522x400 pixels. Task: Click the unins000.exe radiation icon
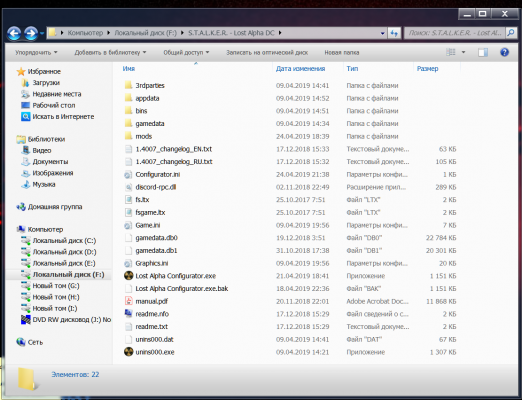point(128,352)
